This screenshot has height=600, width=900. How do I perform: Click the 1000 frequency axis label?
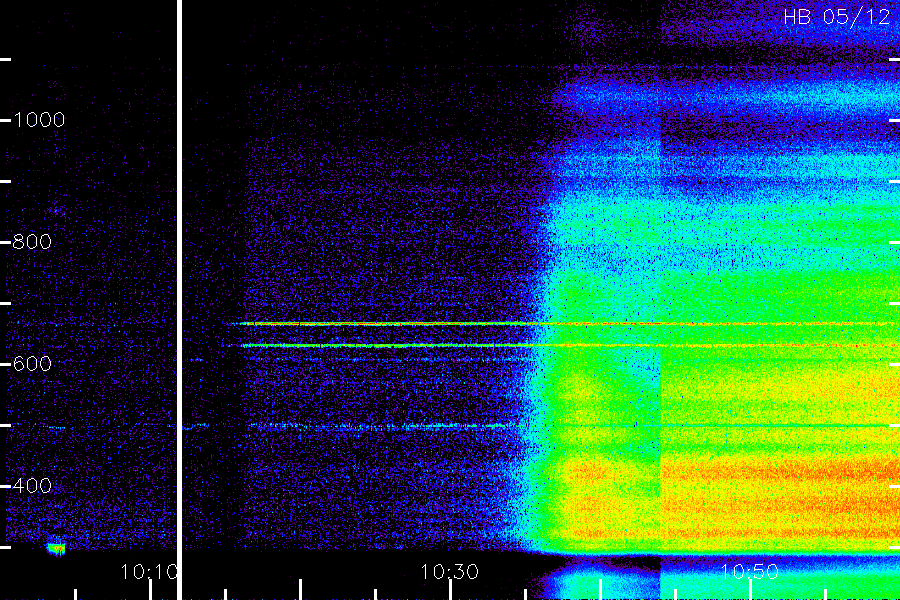(39, 120)
